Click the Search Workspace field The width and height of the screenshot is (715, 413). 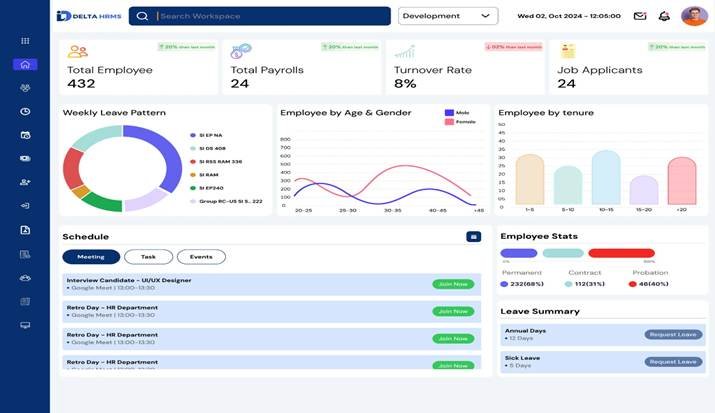(x=270, y=16)
